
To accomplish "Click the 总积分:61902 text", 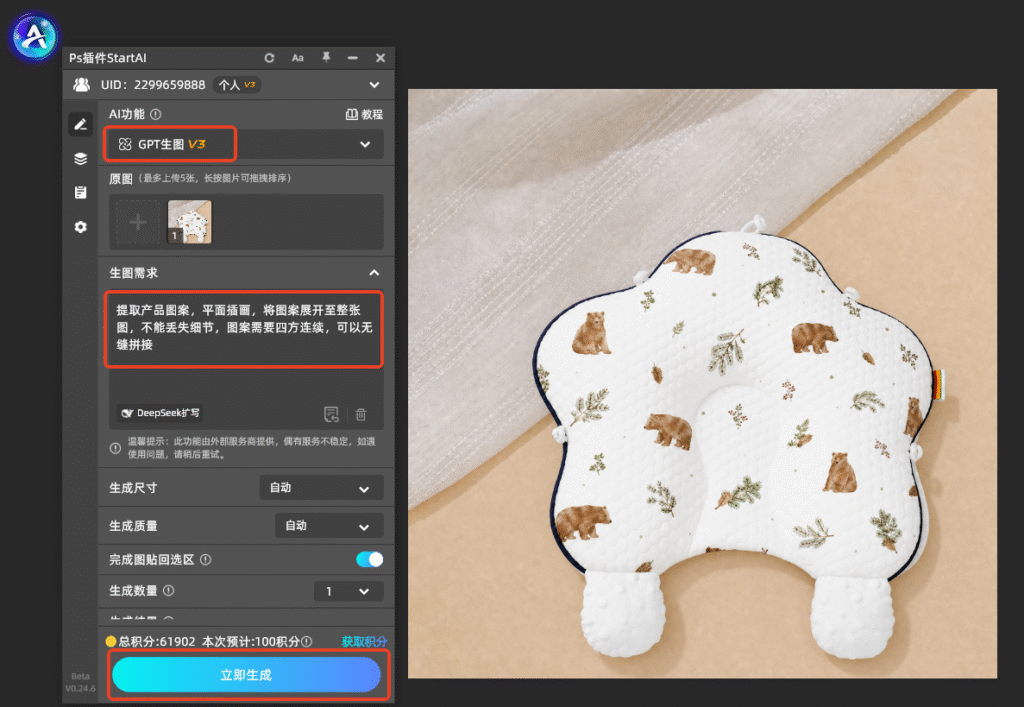I will [x=157, y=642].
